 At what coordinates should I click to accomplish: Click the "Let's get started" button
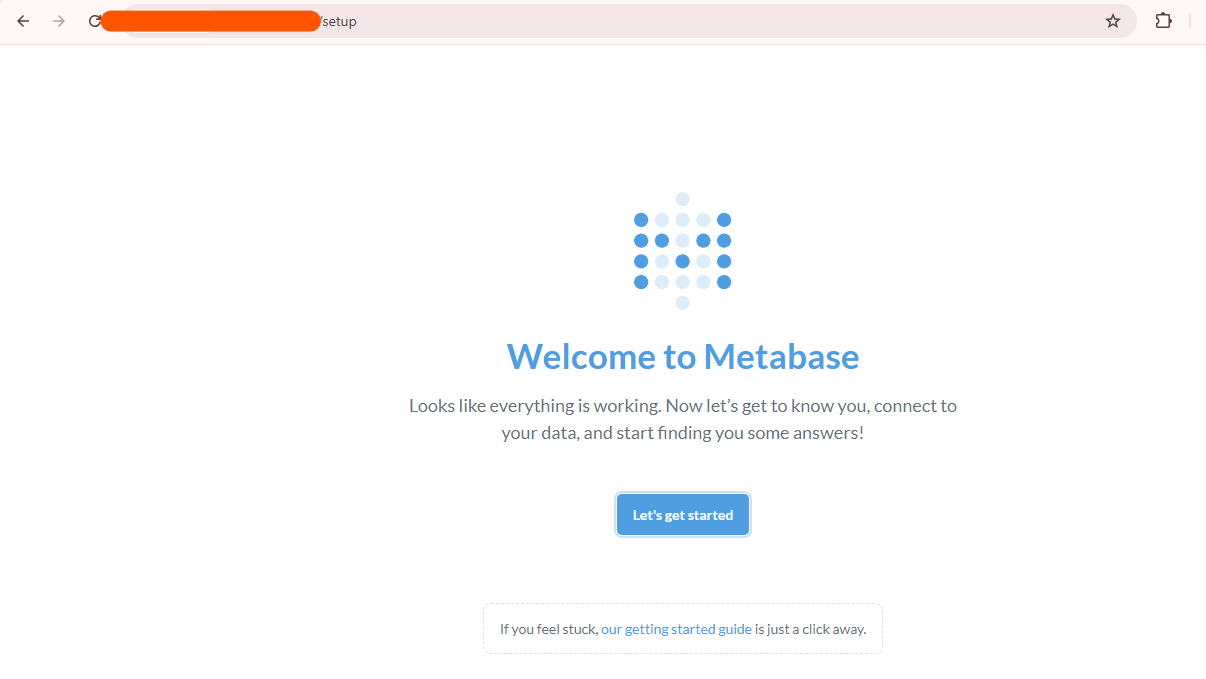(x=683, y=515)
